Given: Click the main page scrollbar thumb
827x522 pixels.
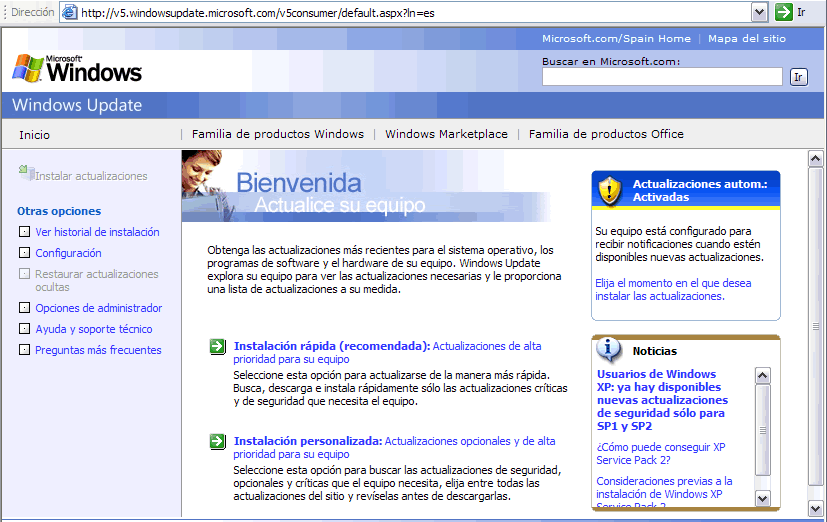Looking at the screenshot, I should coord(815,326).
